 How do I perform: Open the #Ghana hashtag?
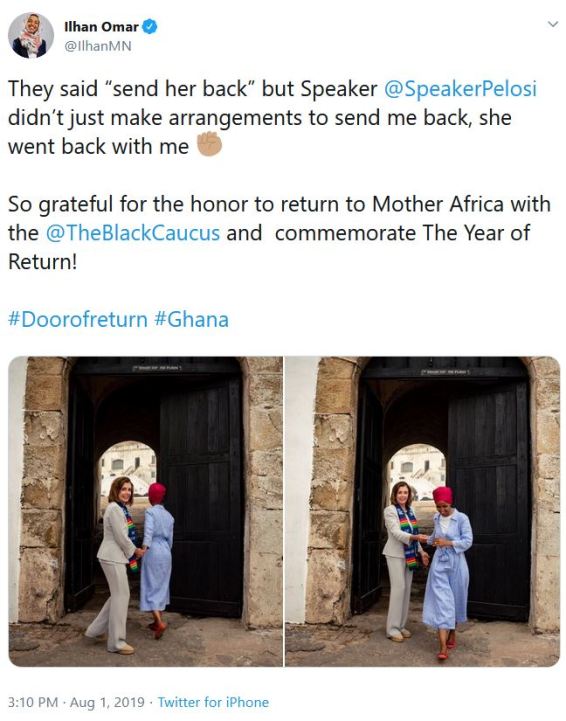pyautogui.click(x=192, y=319)
